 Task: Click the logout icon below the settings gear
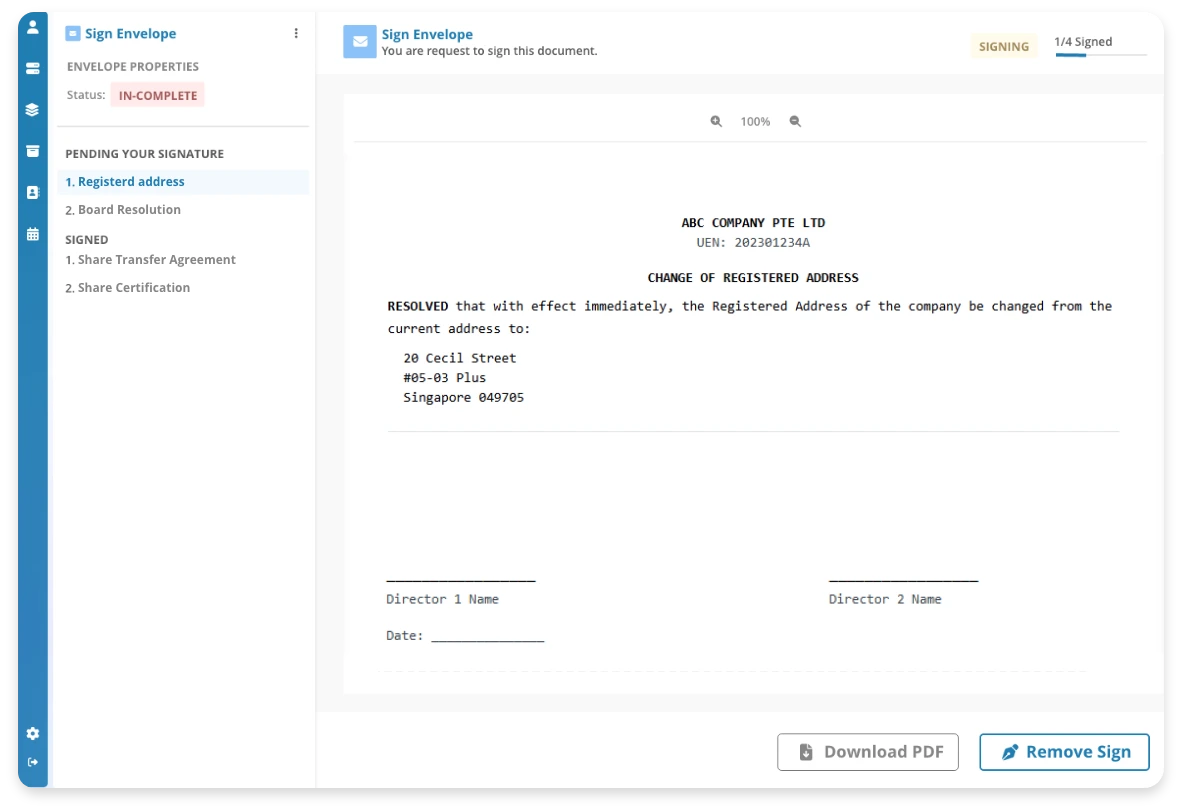coord(32,761)
